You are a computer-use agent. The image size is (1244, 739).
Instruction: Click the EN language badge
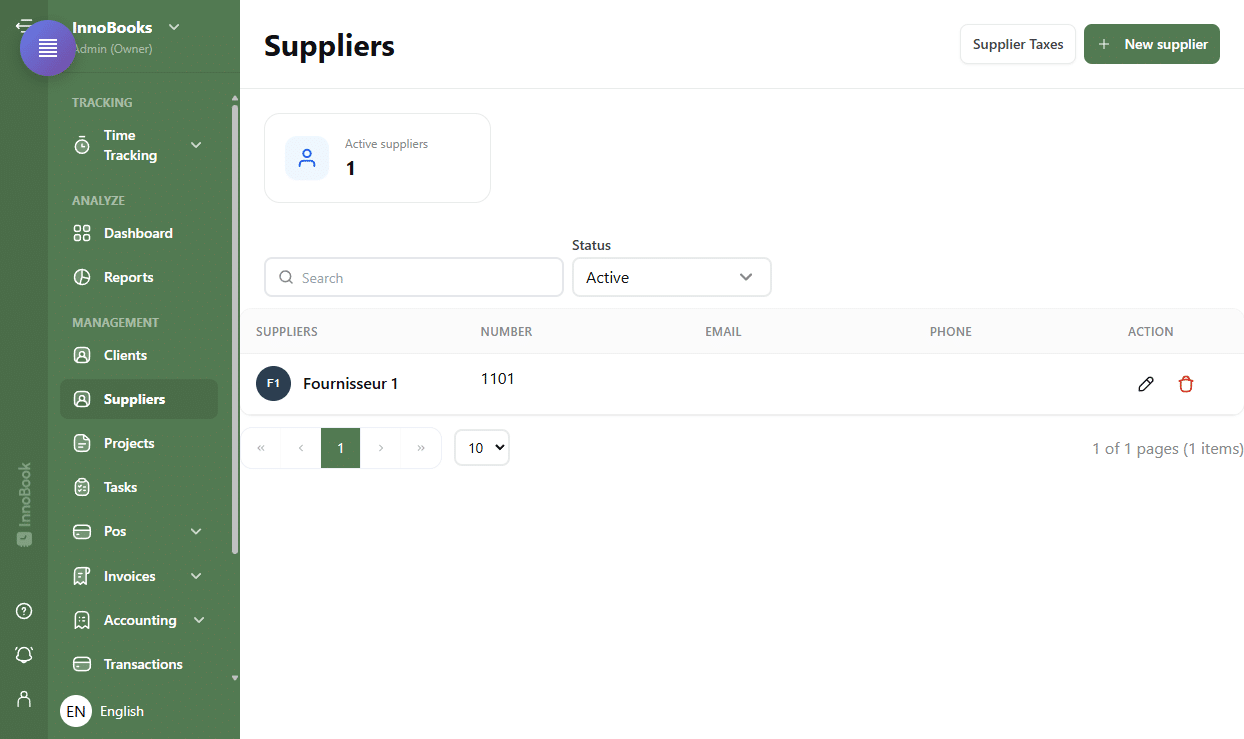(76, 711)
